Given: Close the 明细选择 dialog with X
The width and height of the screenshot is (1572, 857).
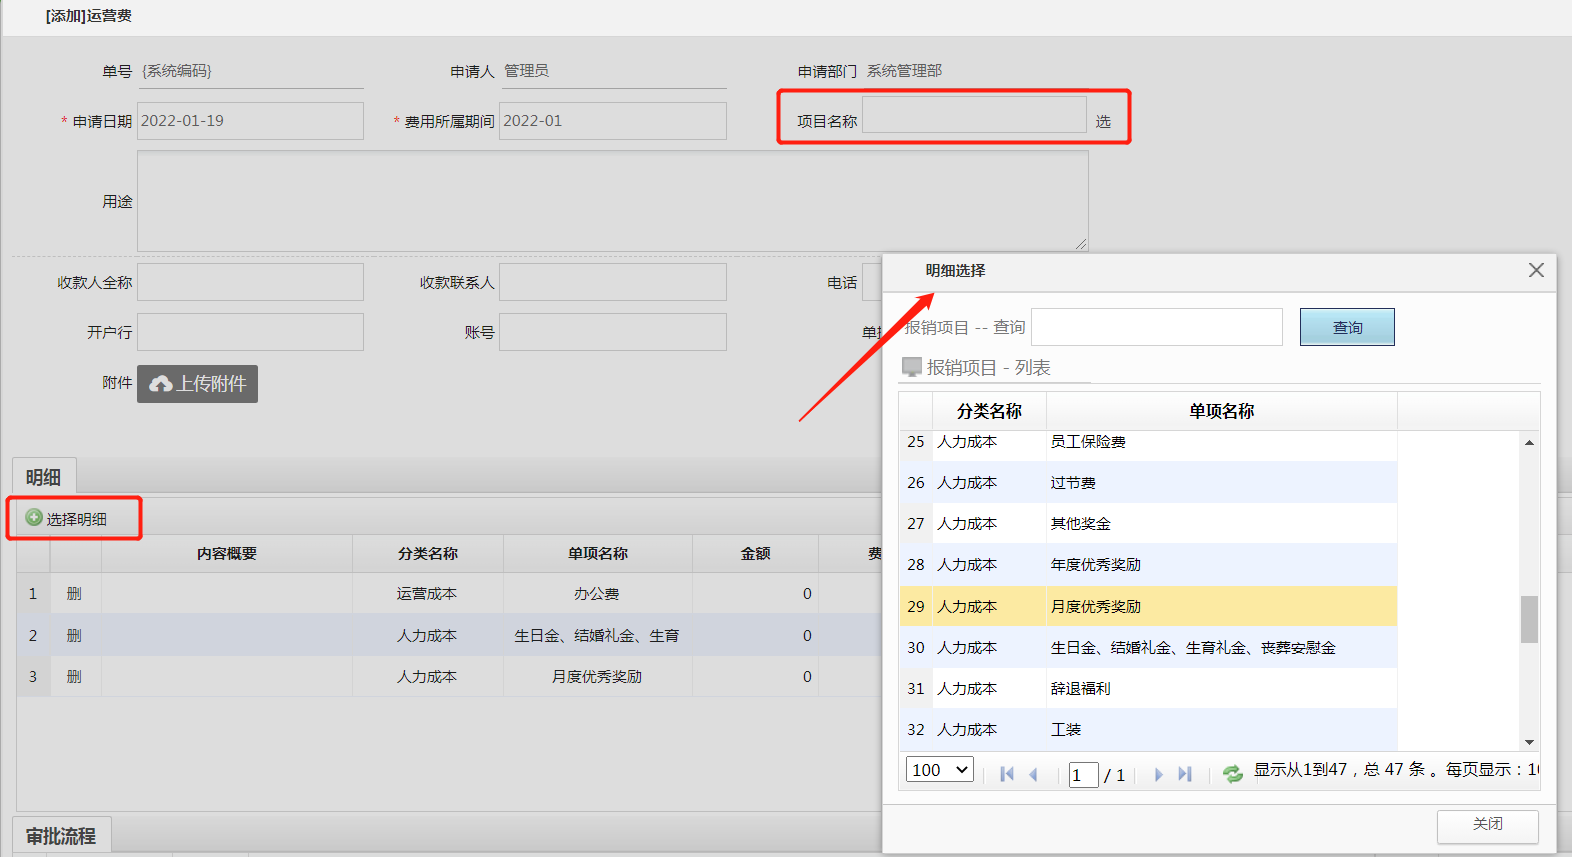Looking at the screenshot, I should coord(1536,270).
